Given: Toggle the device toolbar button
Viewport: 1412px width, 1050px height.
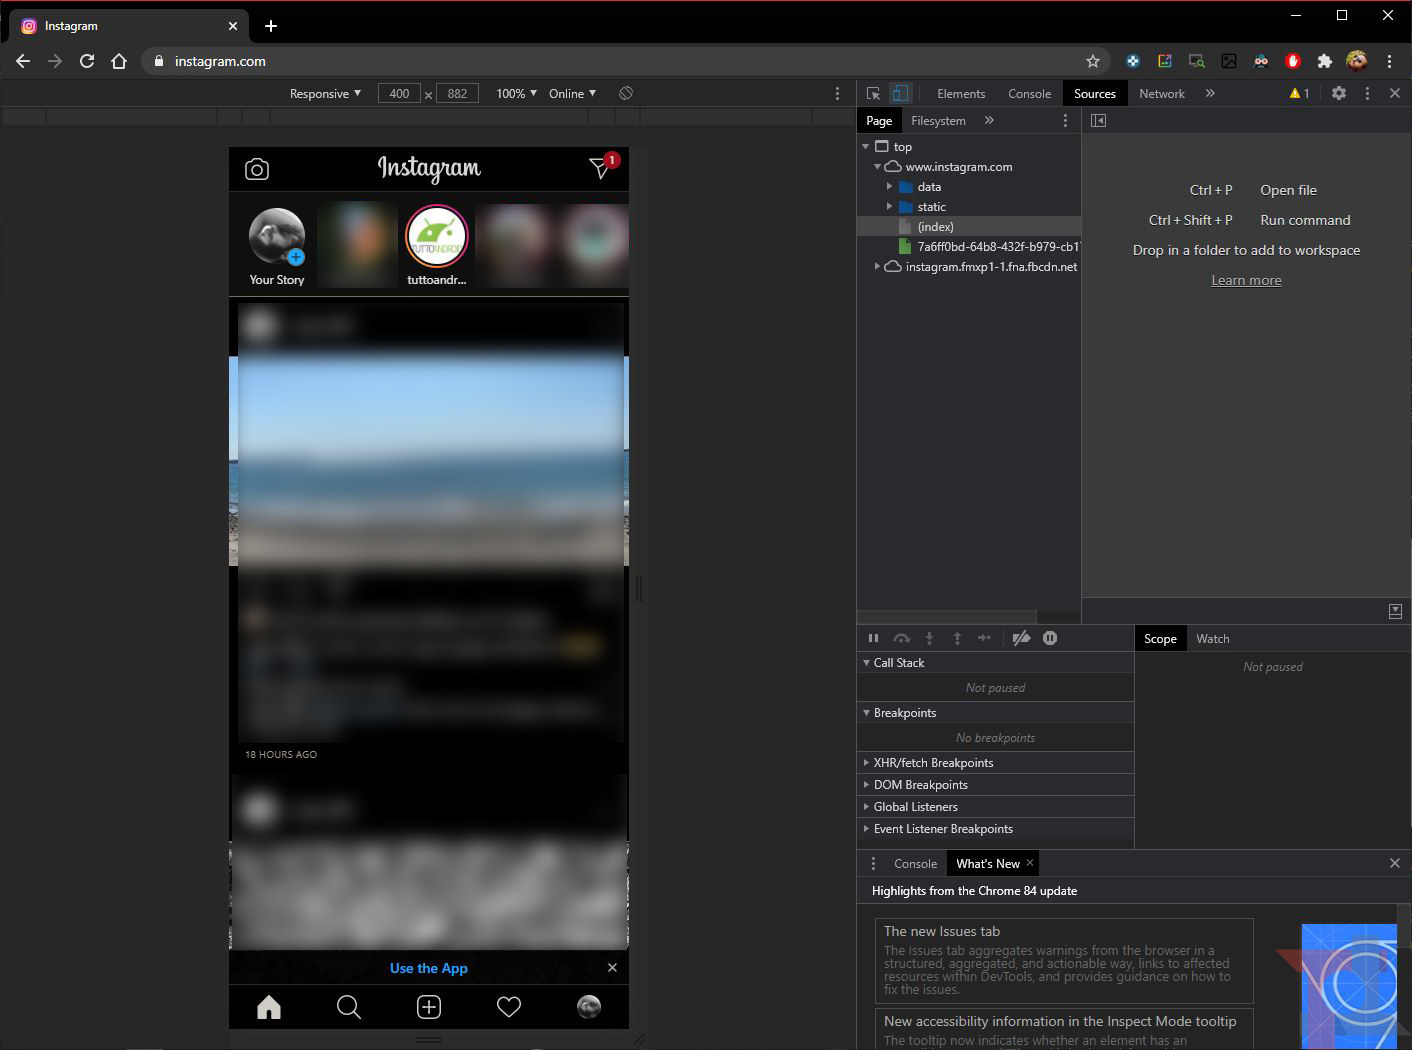Looking at the screenshot, I should click(x=900, y=93).
